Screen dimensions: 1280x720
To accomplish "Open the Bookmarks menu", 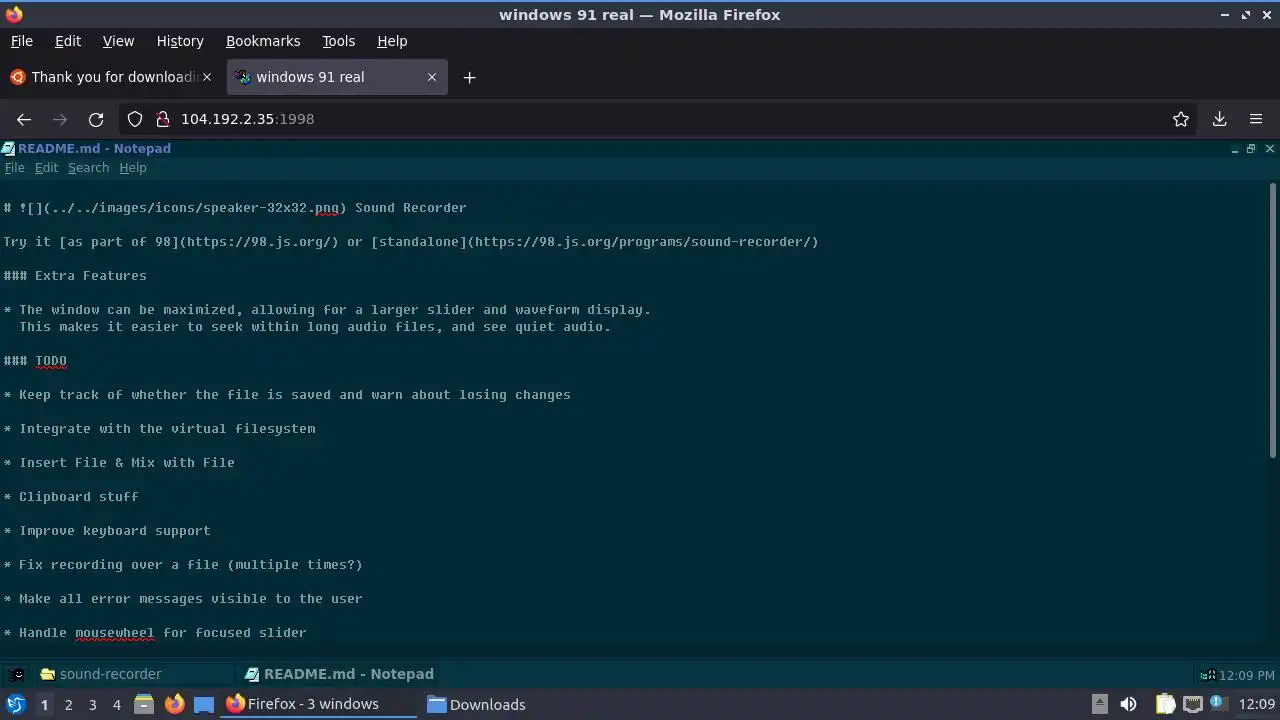I will (x=263, y=41).
